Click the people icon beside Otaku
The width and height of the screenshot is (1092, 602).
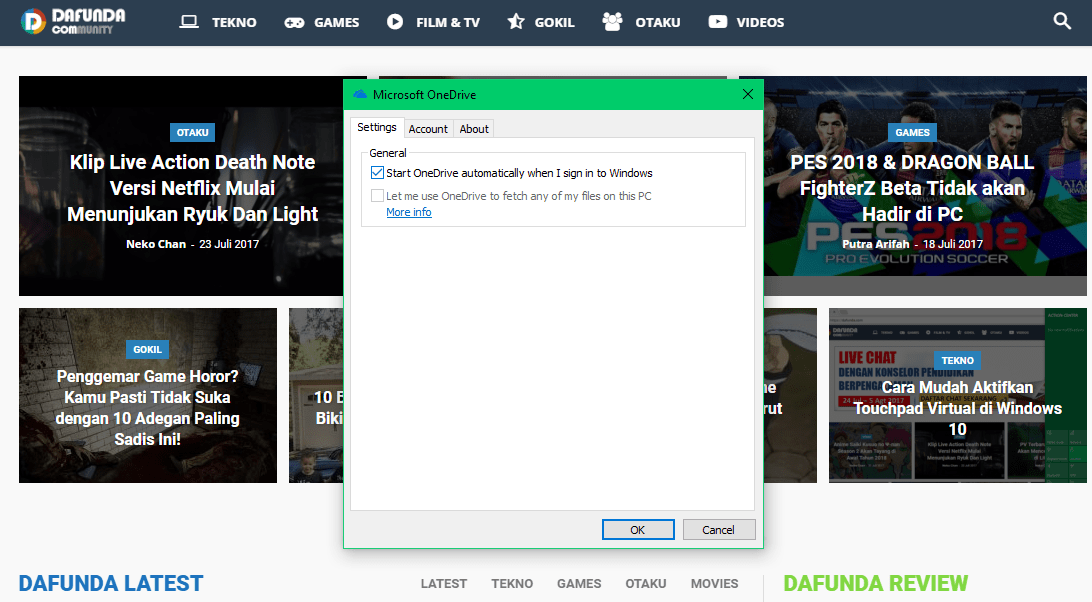pos(612,22)
